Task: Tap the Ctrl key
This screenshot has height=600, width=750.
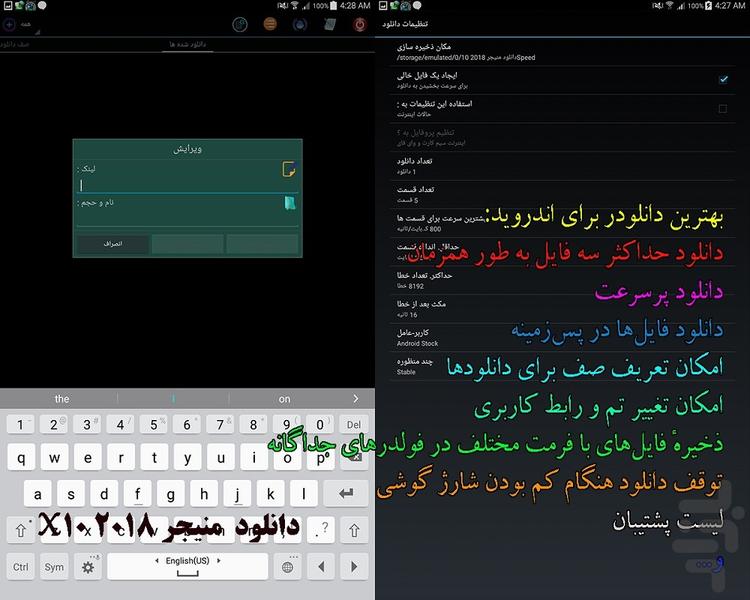Action: pyautogui.click(x=21, y=567)
